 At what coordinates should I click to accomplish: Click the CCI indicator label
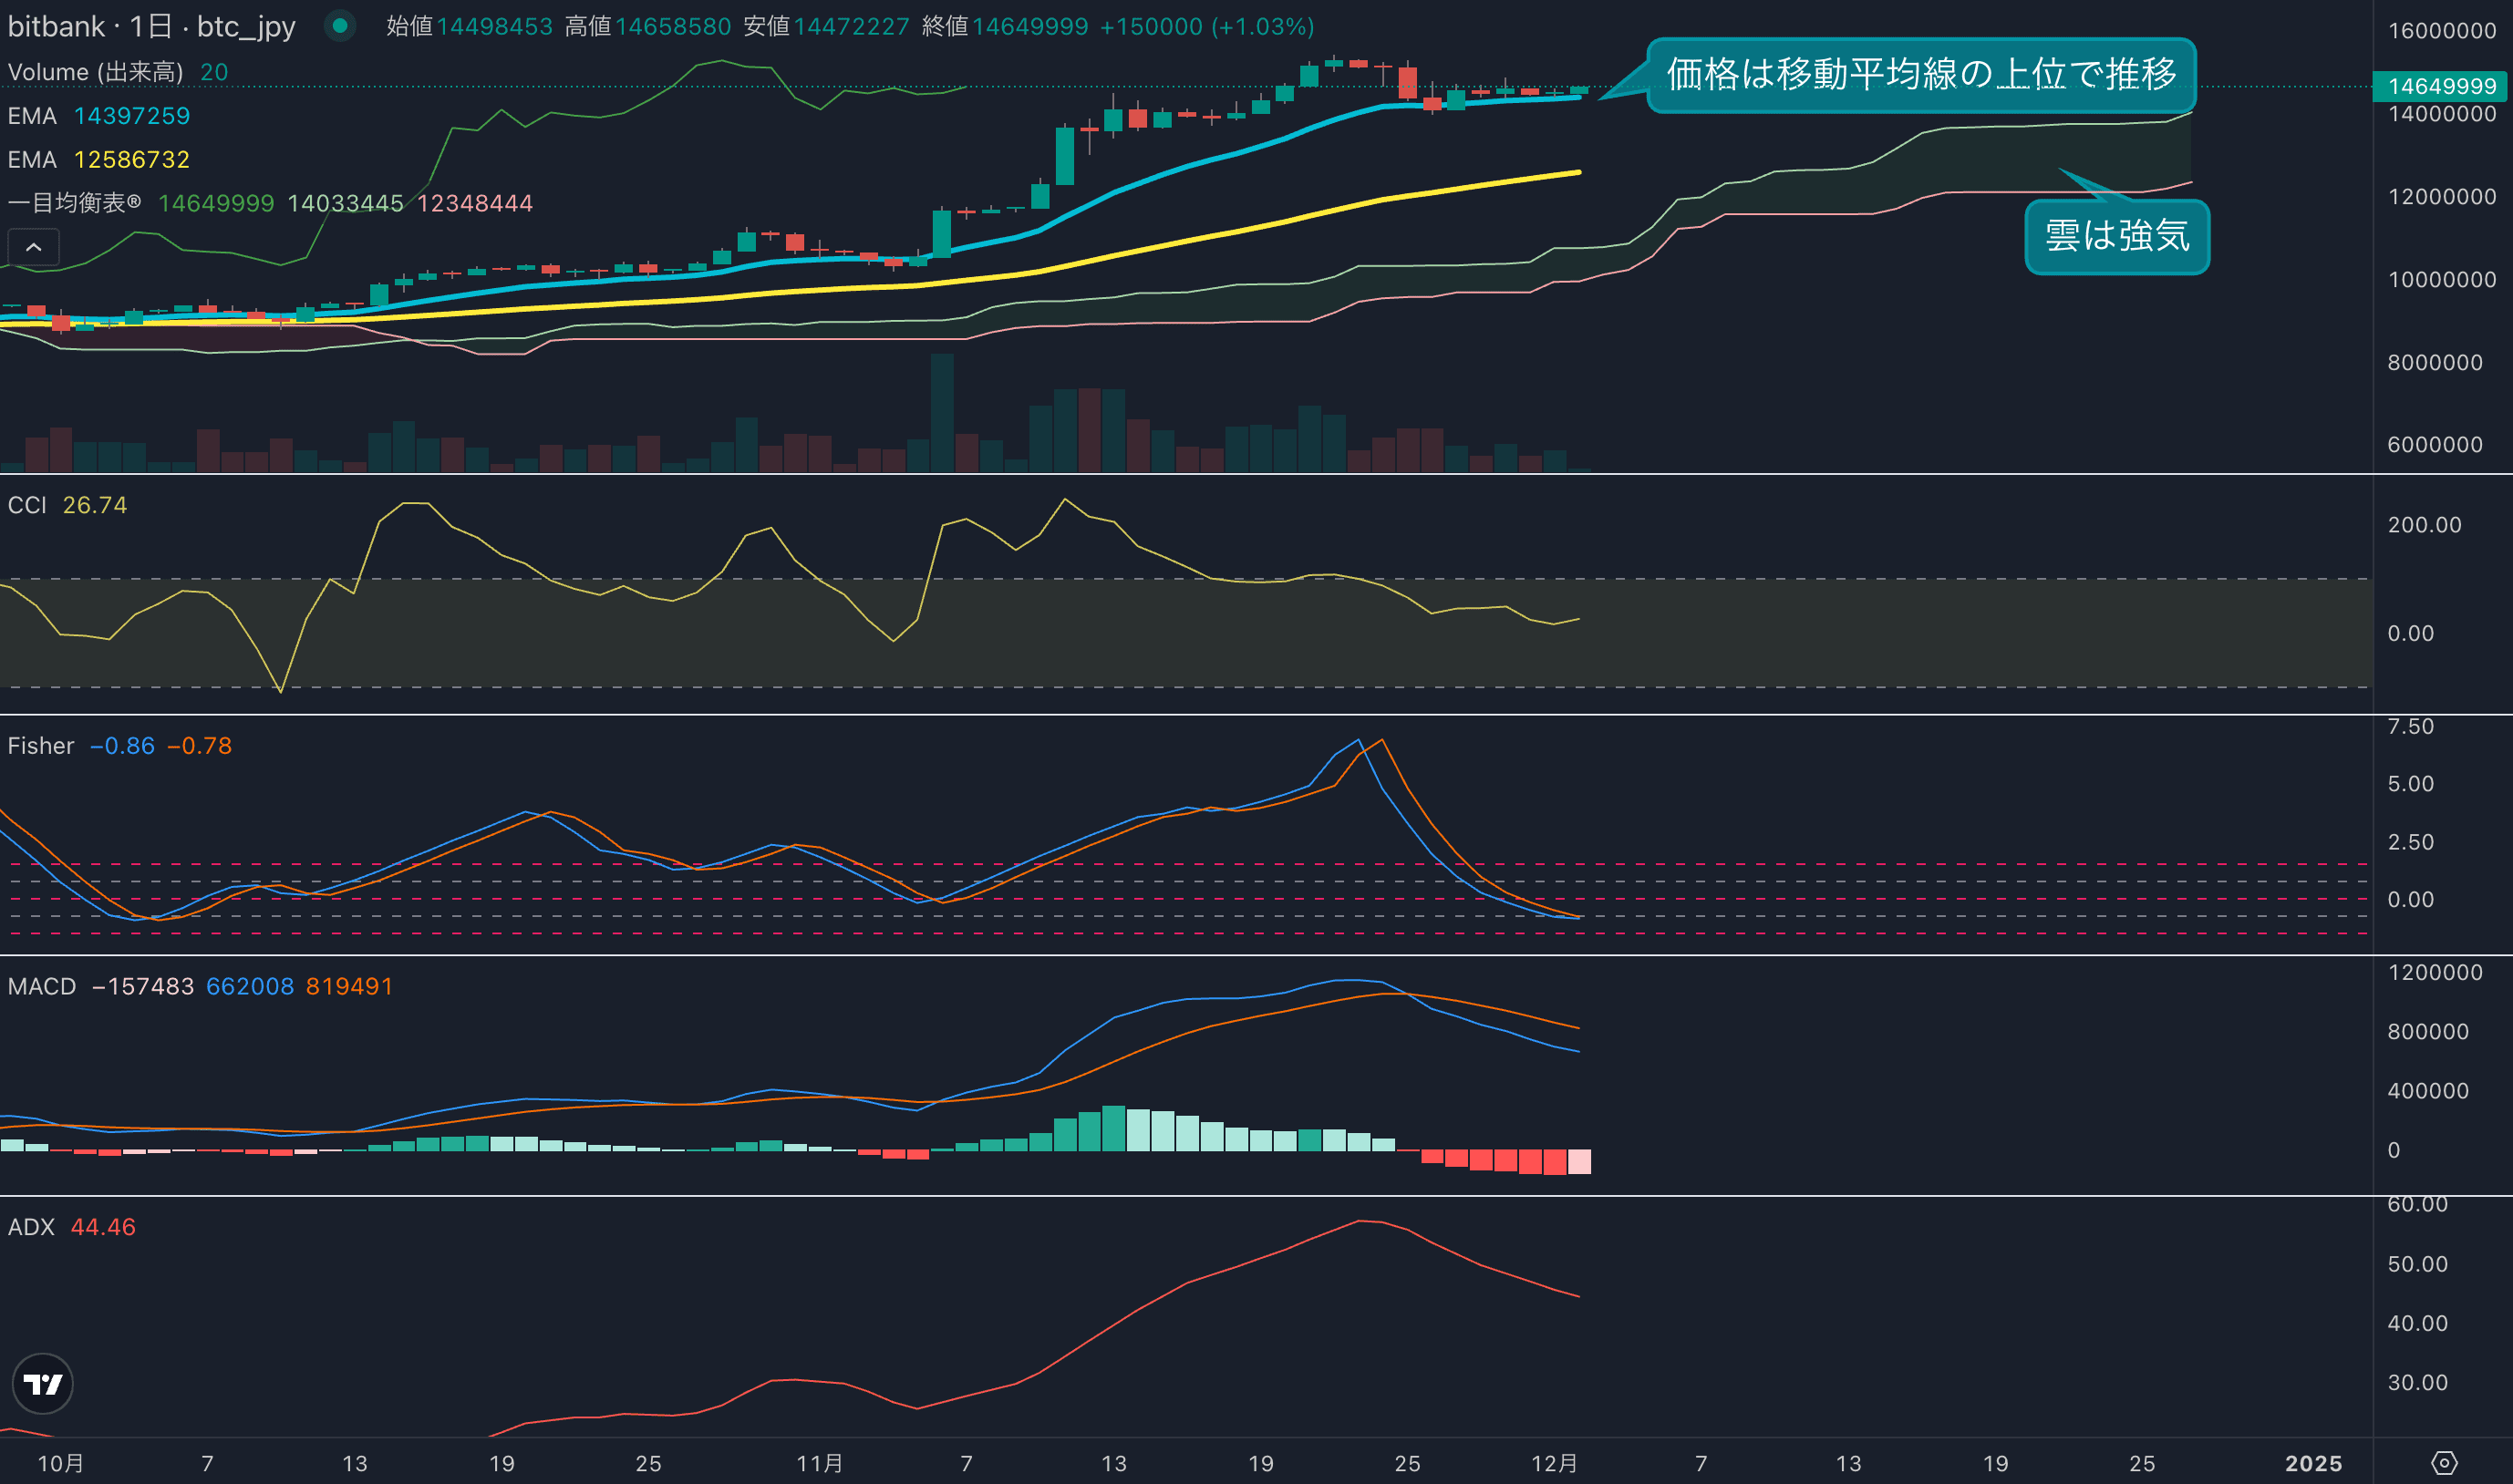27,505
